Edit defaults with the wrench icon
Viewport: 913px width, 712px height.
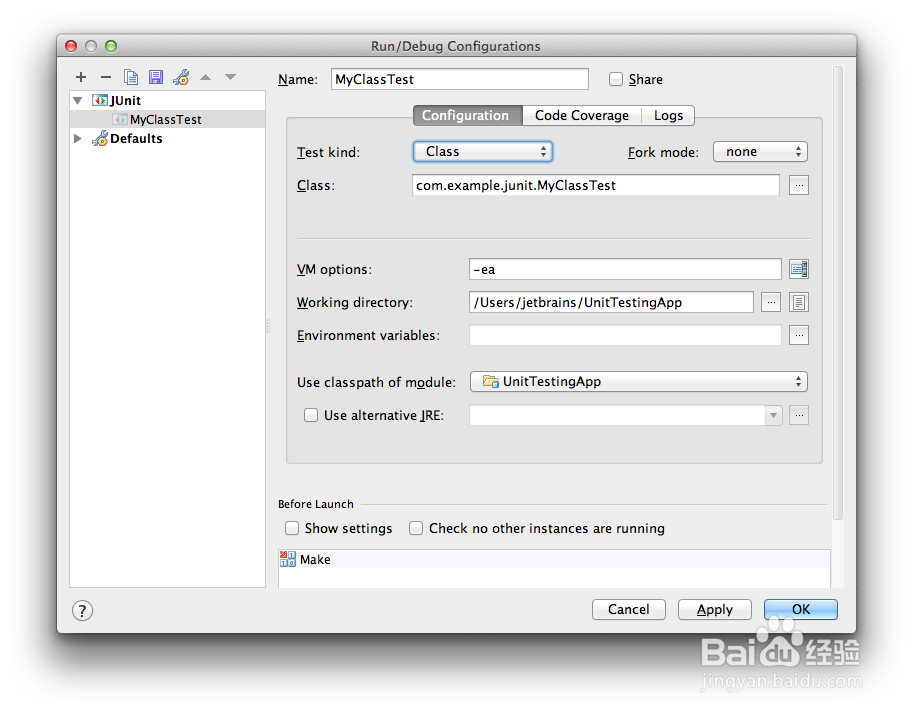[x=182, y=77]
